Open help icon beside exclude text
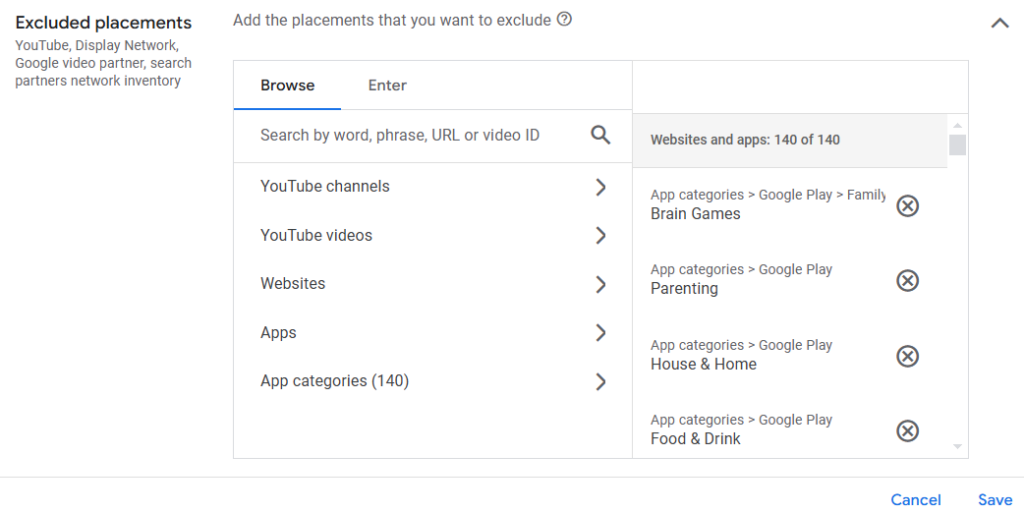The height and width of the screenshot is (513, 1024). 564,20
